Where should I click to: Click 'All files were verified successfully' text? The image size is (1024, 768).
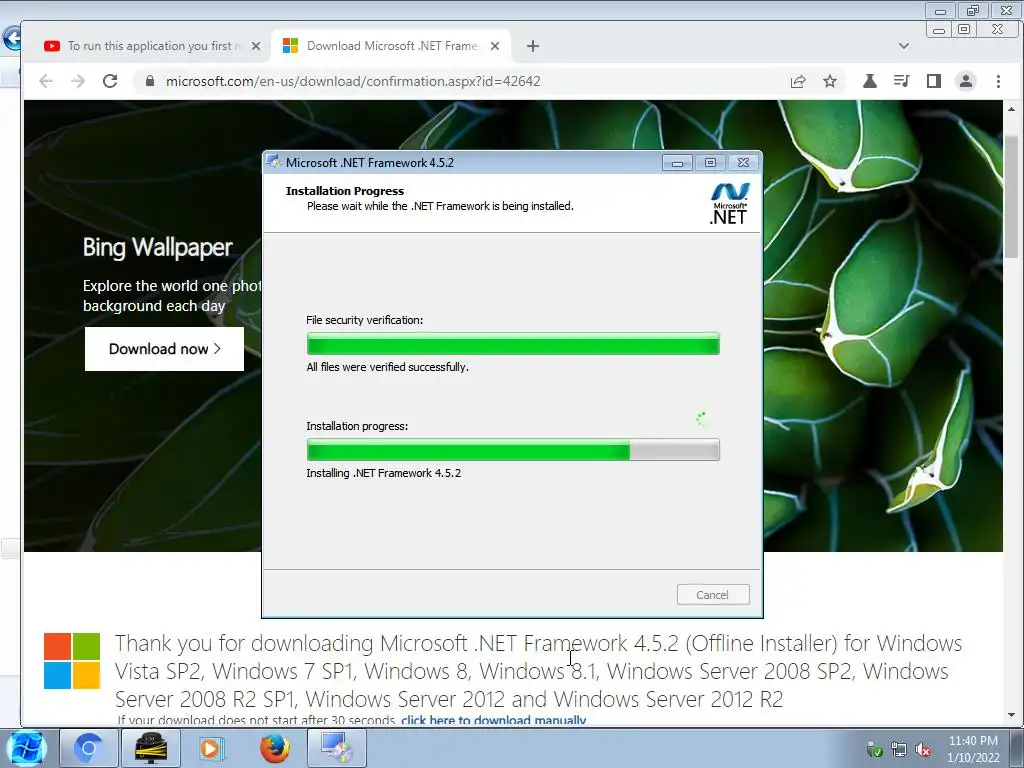pos(387,367)
